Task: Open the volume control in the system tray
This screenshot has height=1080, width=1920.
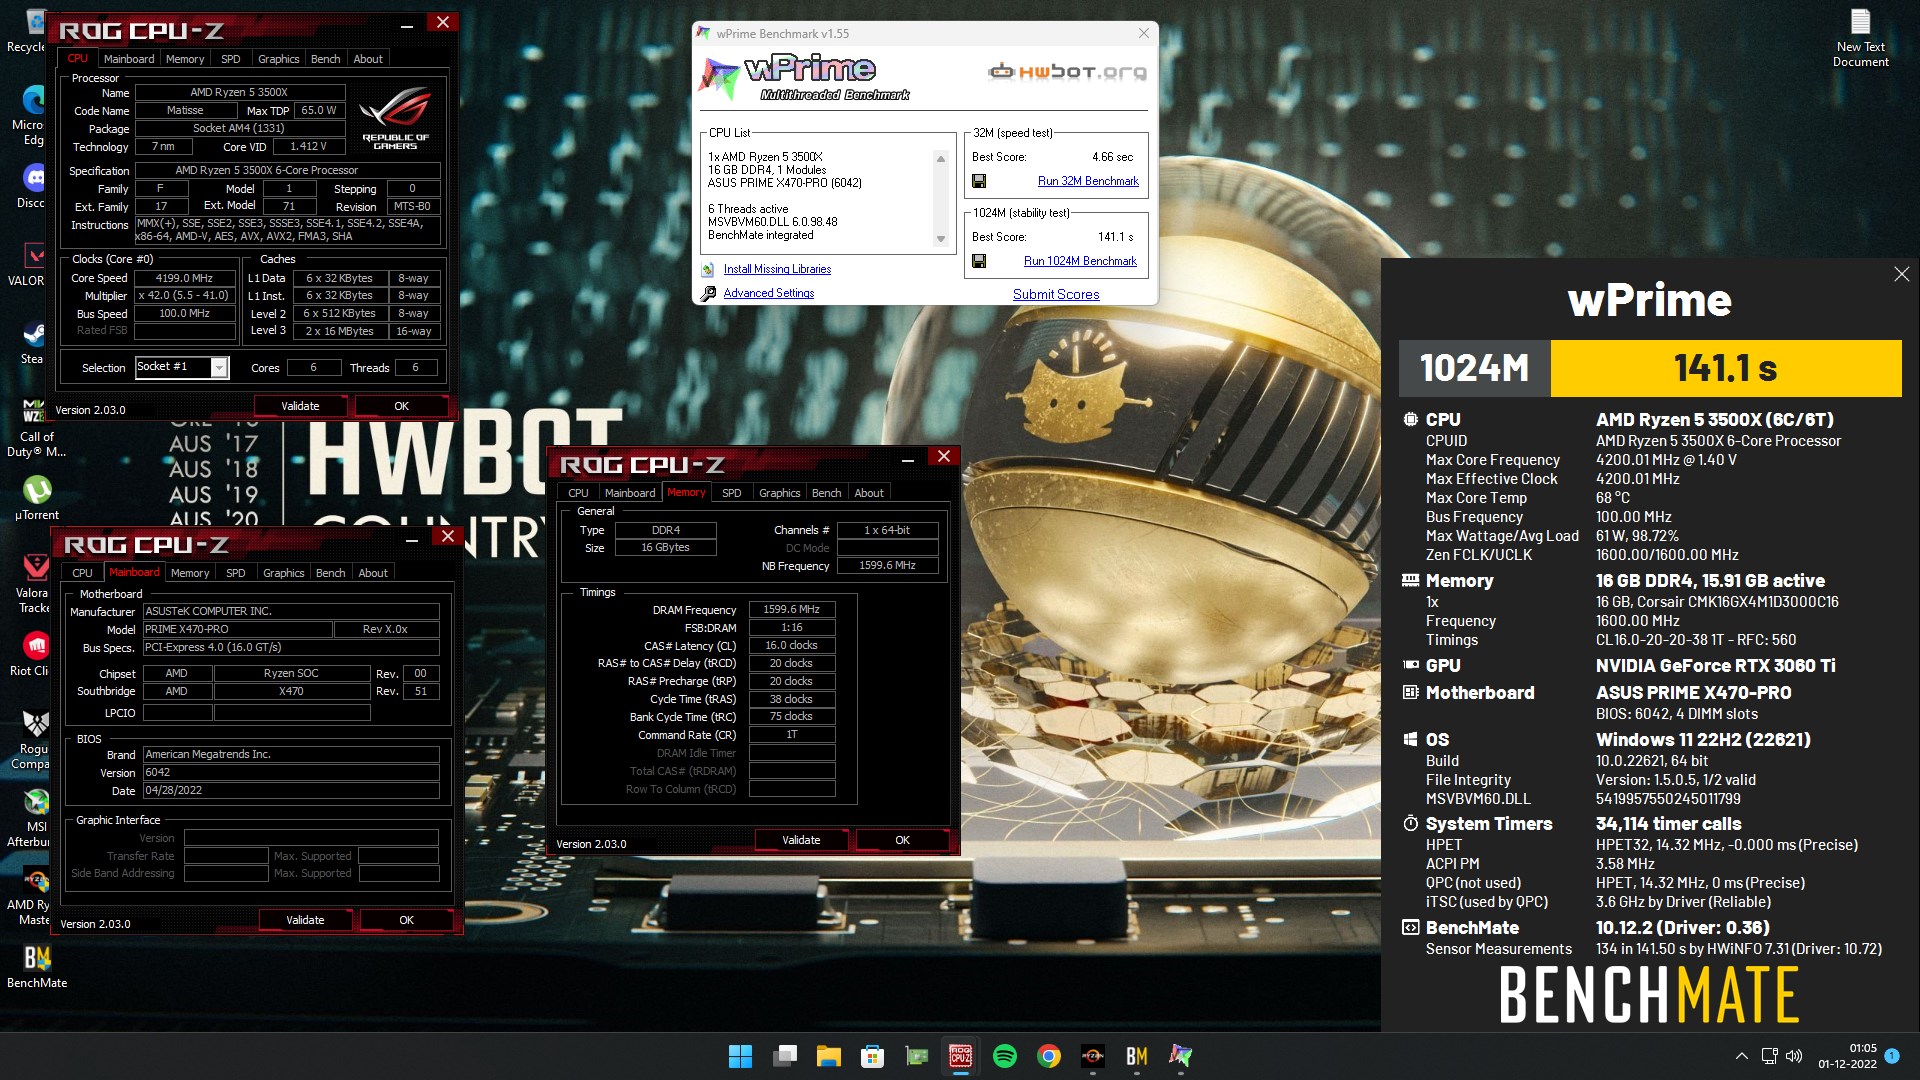Action: 1794,1056
